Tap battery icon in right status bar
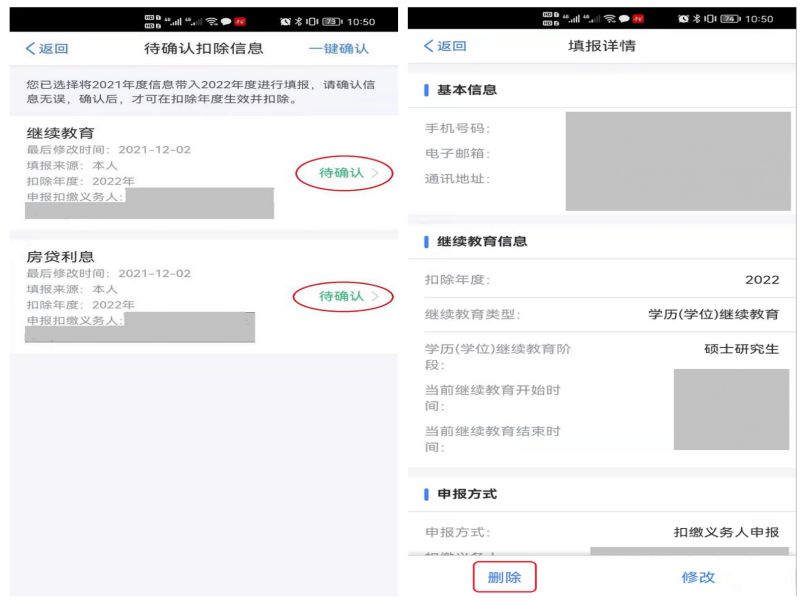Viewport: 806px width, 604px height. click(730, 19)
